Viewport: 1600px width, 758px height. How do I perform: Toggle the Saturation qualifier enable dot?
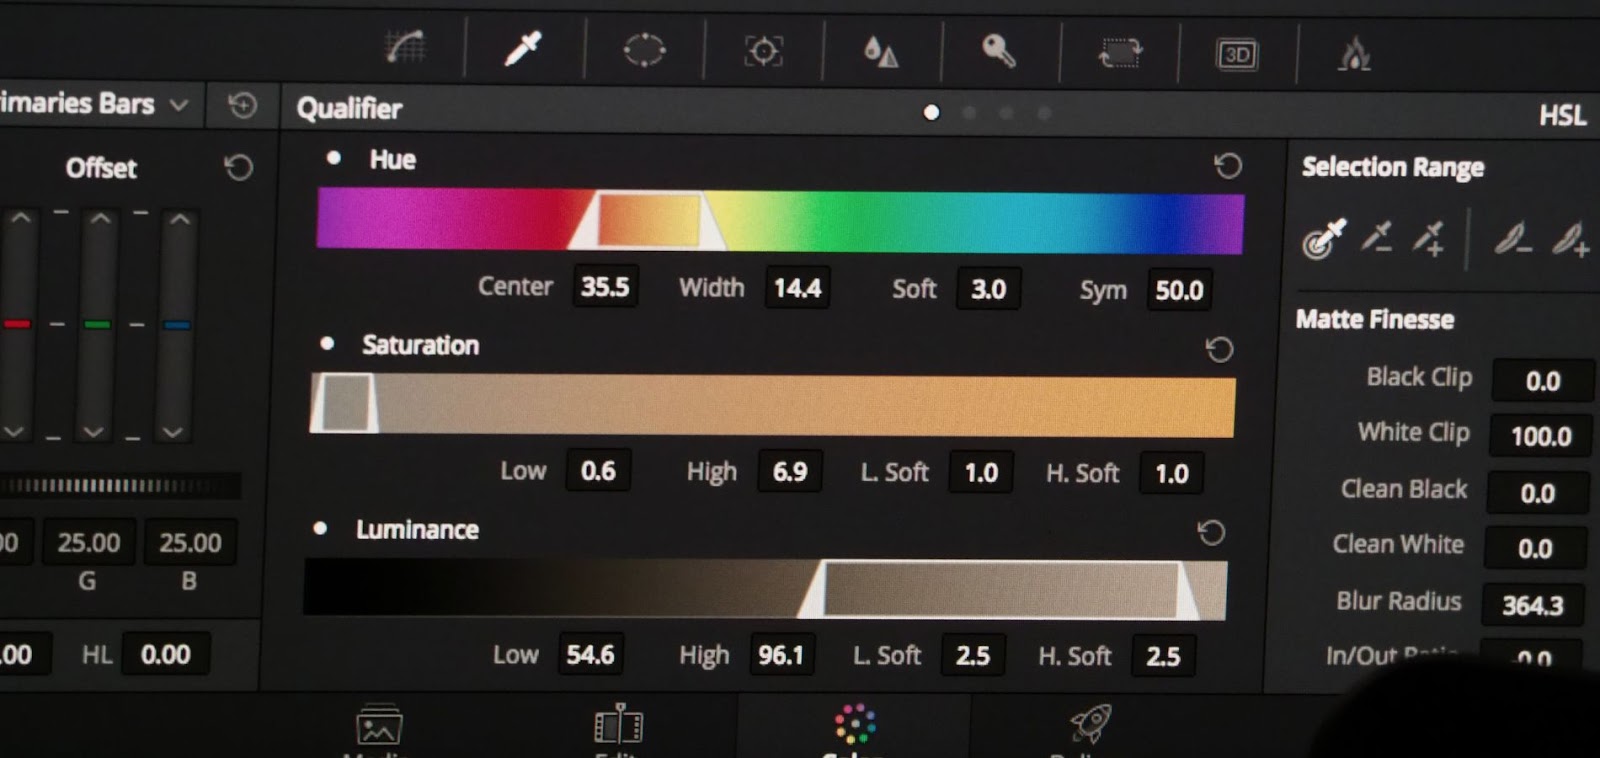pyautogui.click(x=327, y=343)
